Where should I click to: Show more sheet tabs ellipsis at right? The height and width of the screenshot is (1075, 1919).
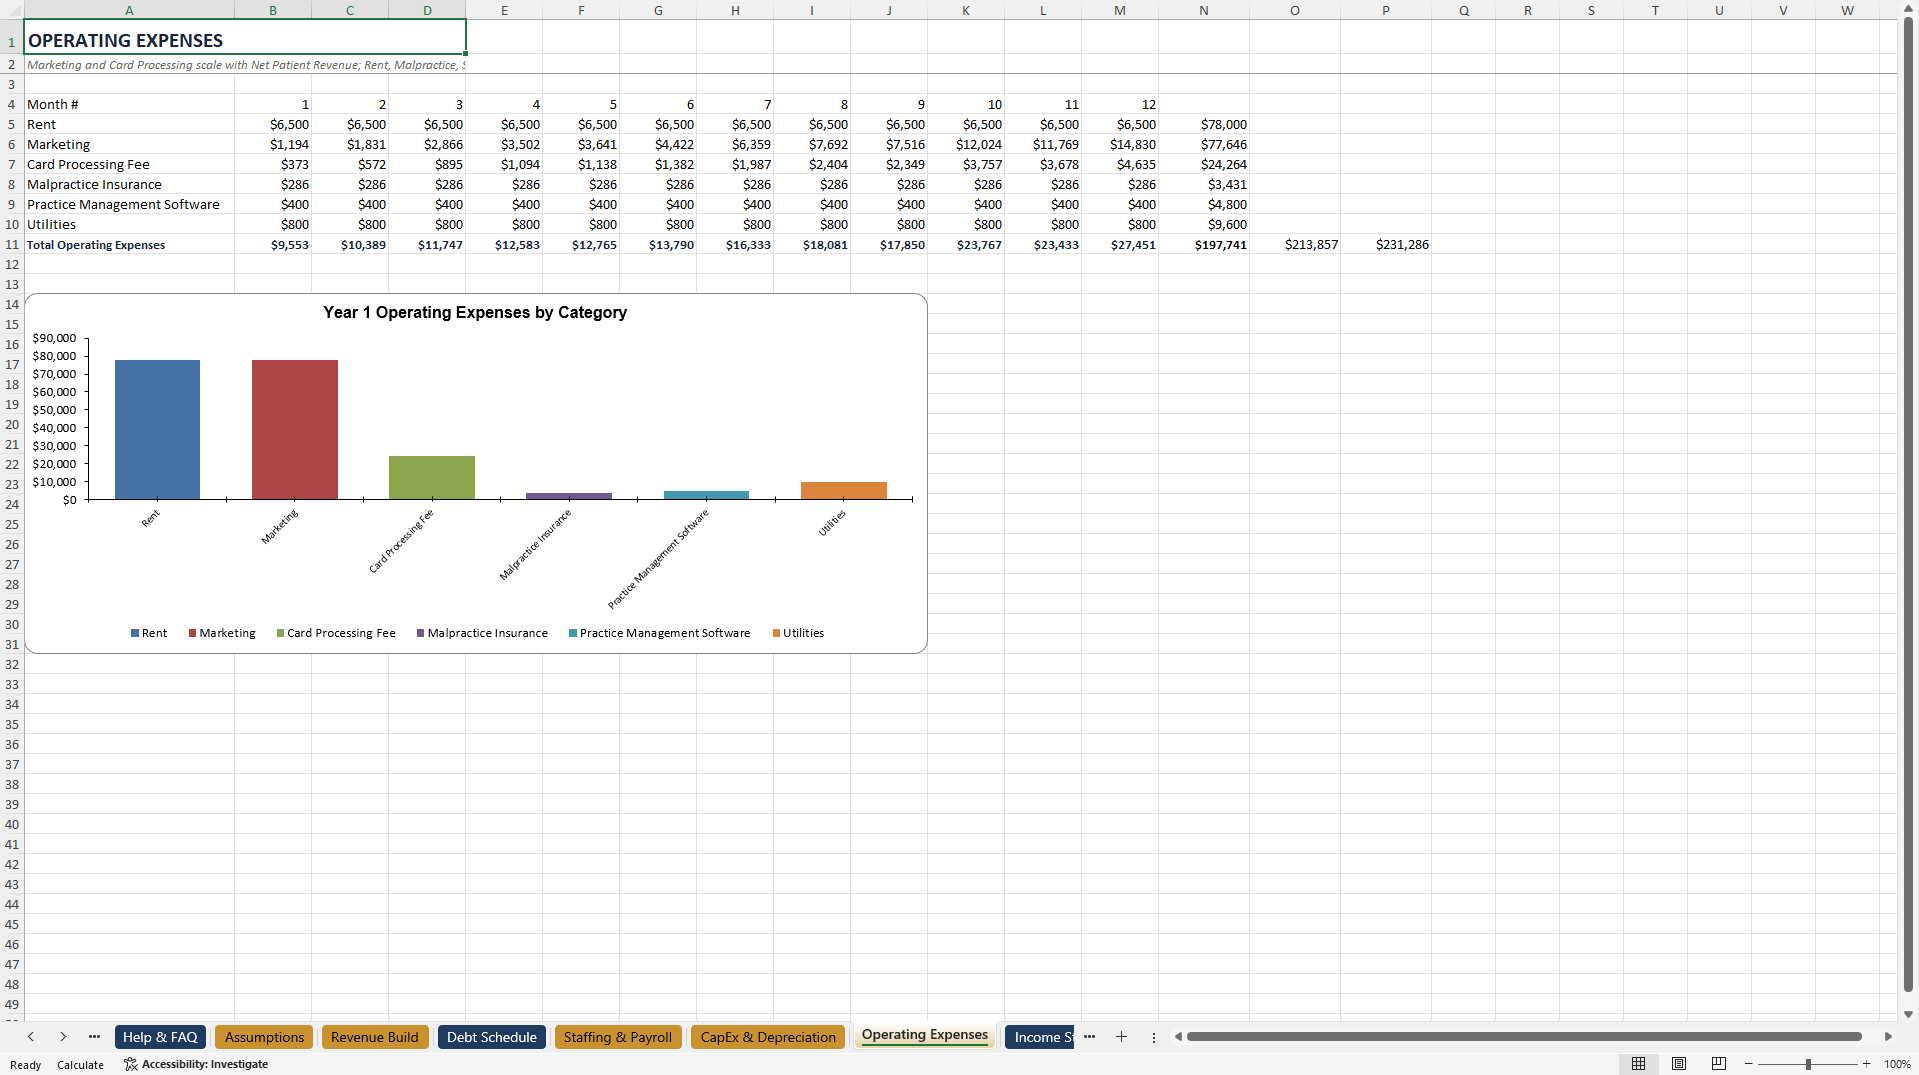(x=1089, y=1037)
